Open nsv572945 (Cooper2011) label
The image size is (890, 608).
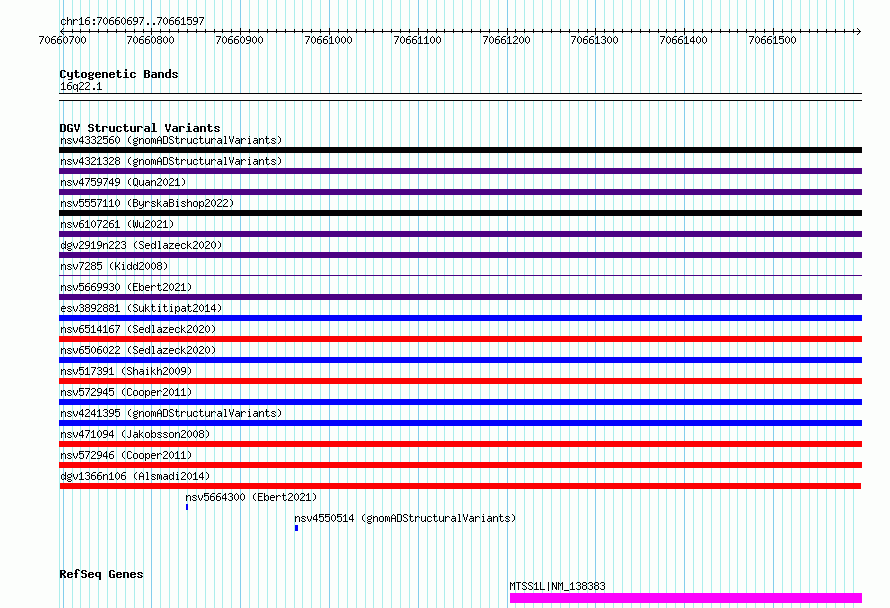coord(126,392)
